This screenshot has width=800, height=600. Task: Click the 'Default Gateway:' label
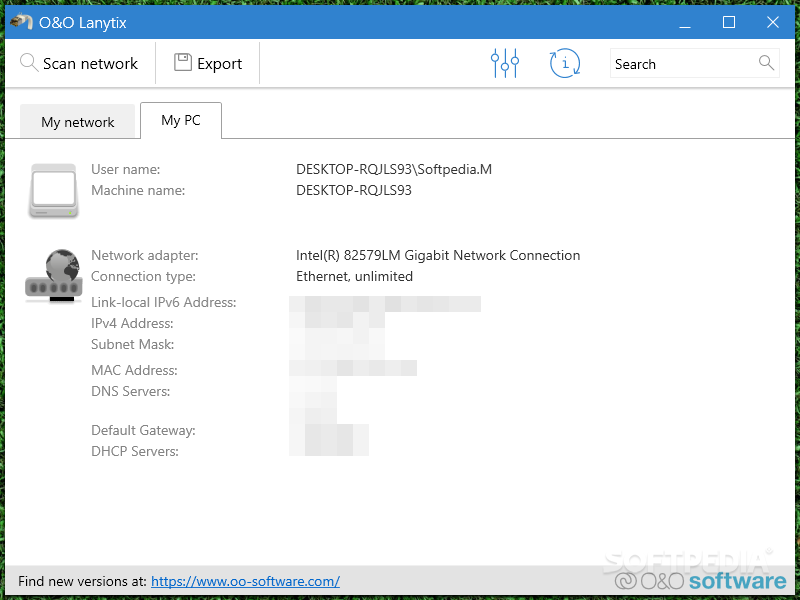[143, 431]
